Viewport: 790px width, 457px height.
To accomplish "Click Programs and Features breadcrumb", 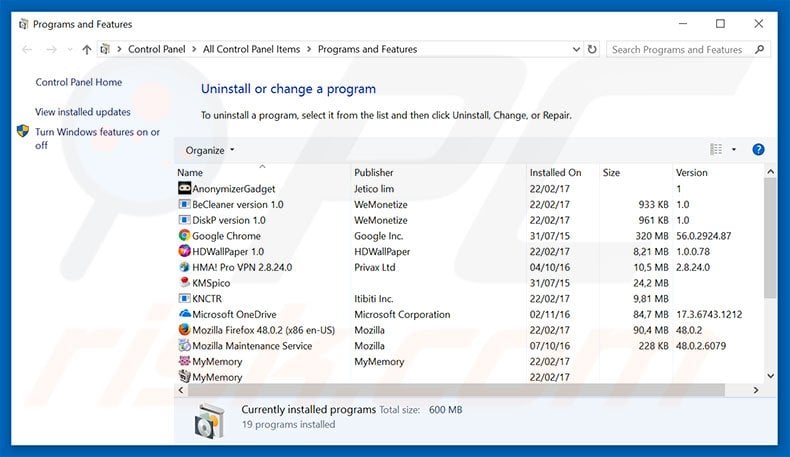I will [x=367, y=49].
